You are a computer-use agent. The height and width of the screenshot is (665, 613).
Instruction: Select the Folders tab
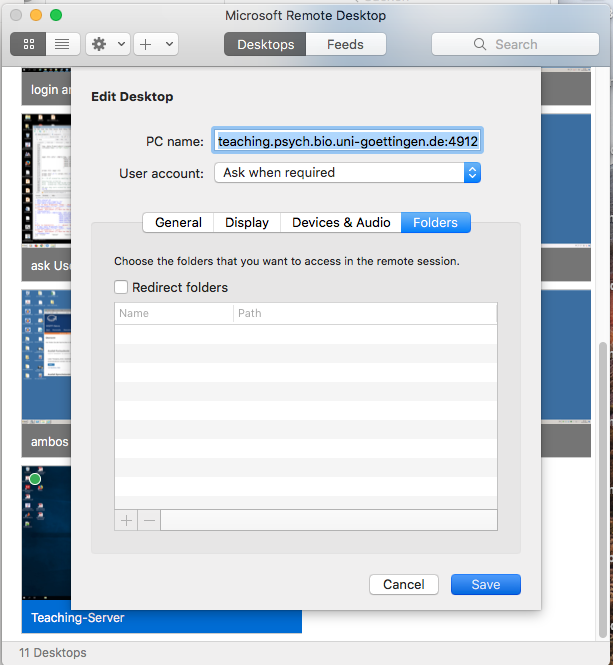coord(436,223)
